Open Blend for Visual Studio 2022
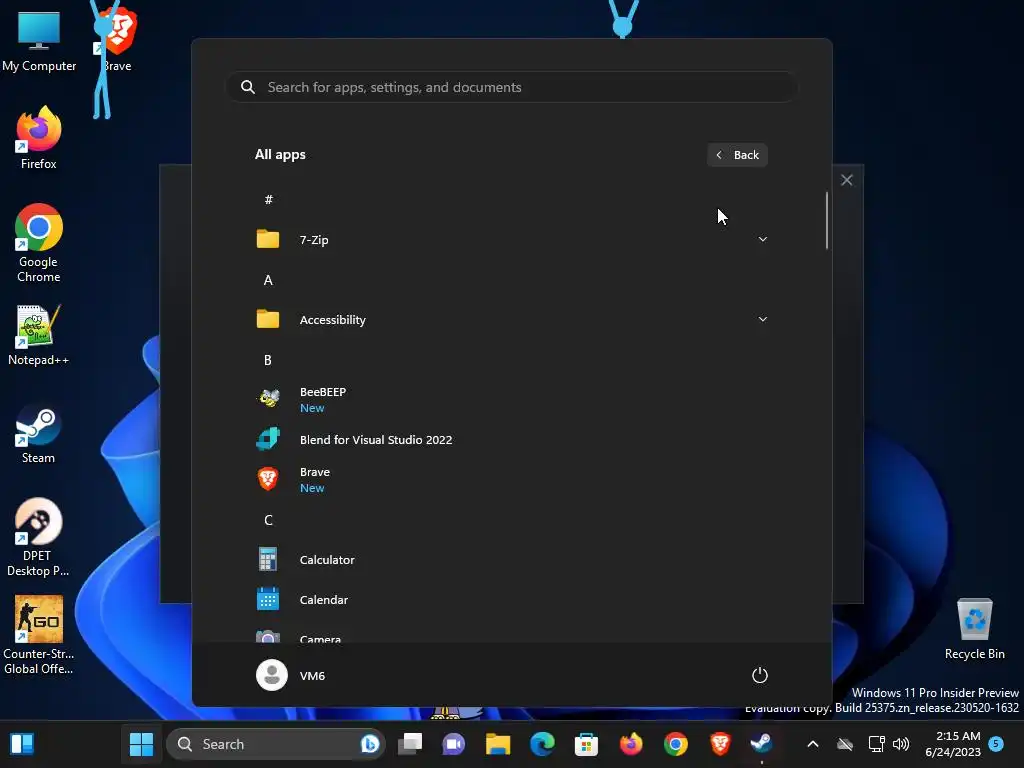 click(x=512, y=440)
